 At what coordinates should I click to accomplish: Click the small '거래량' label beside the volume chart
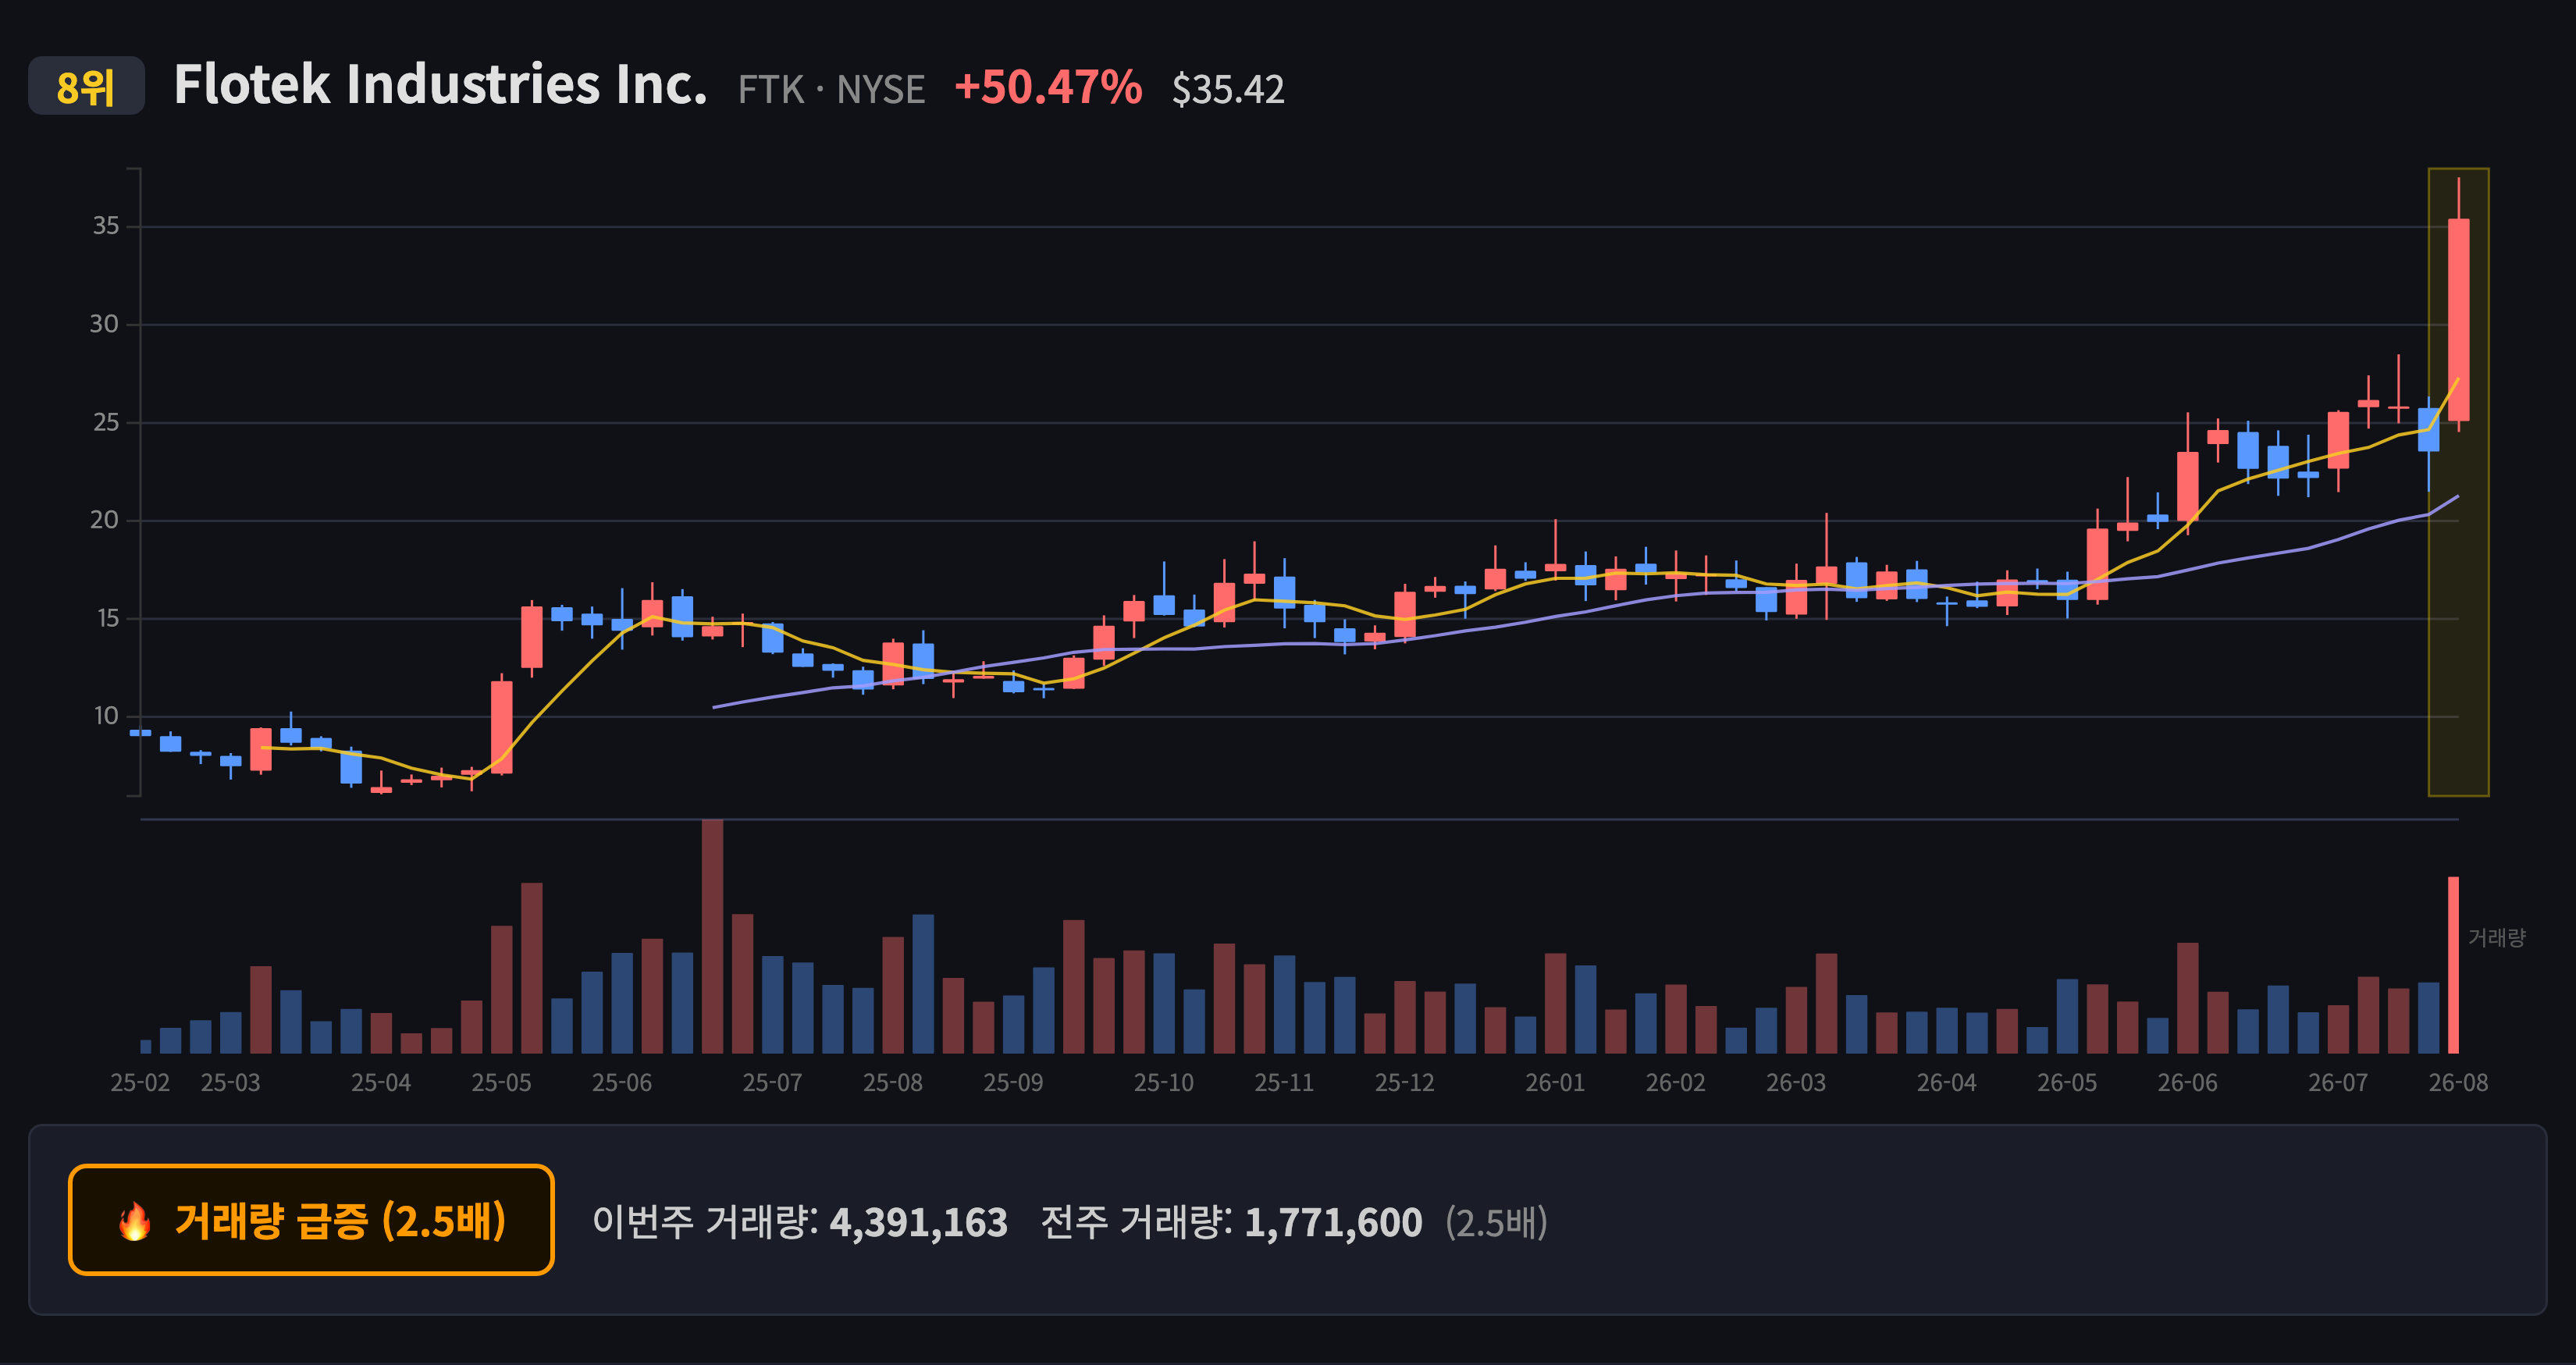point(2496,937)
